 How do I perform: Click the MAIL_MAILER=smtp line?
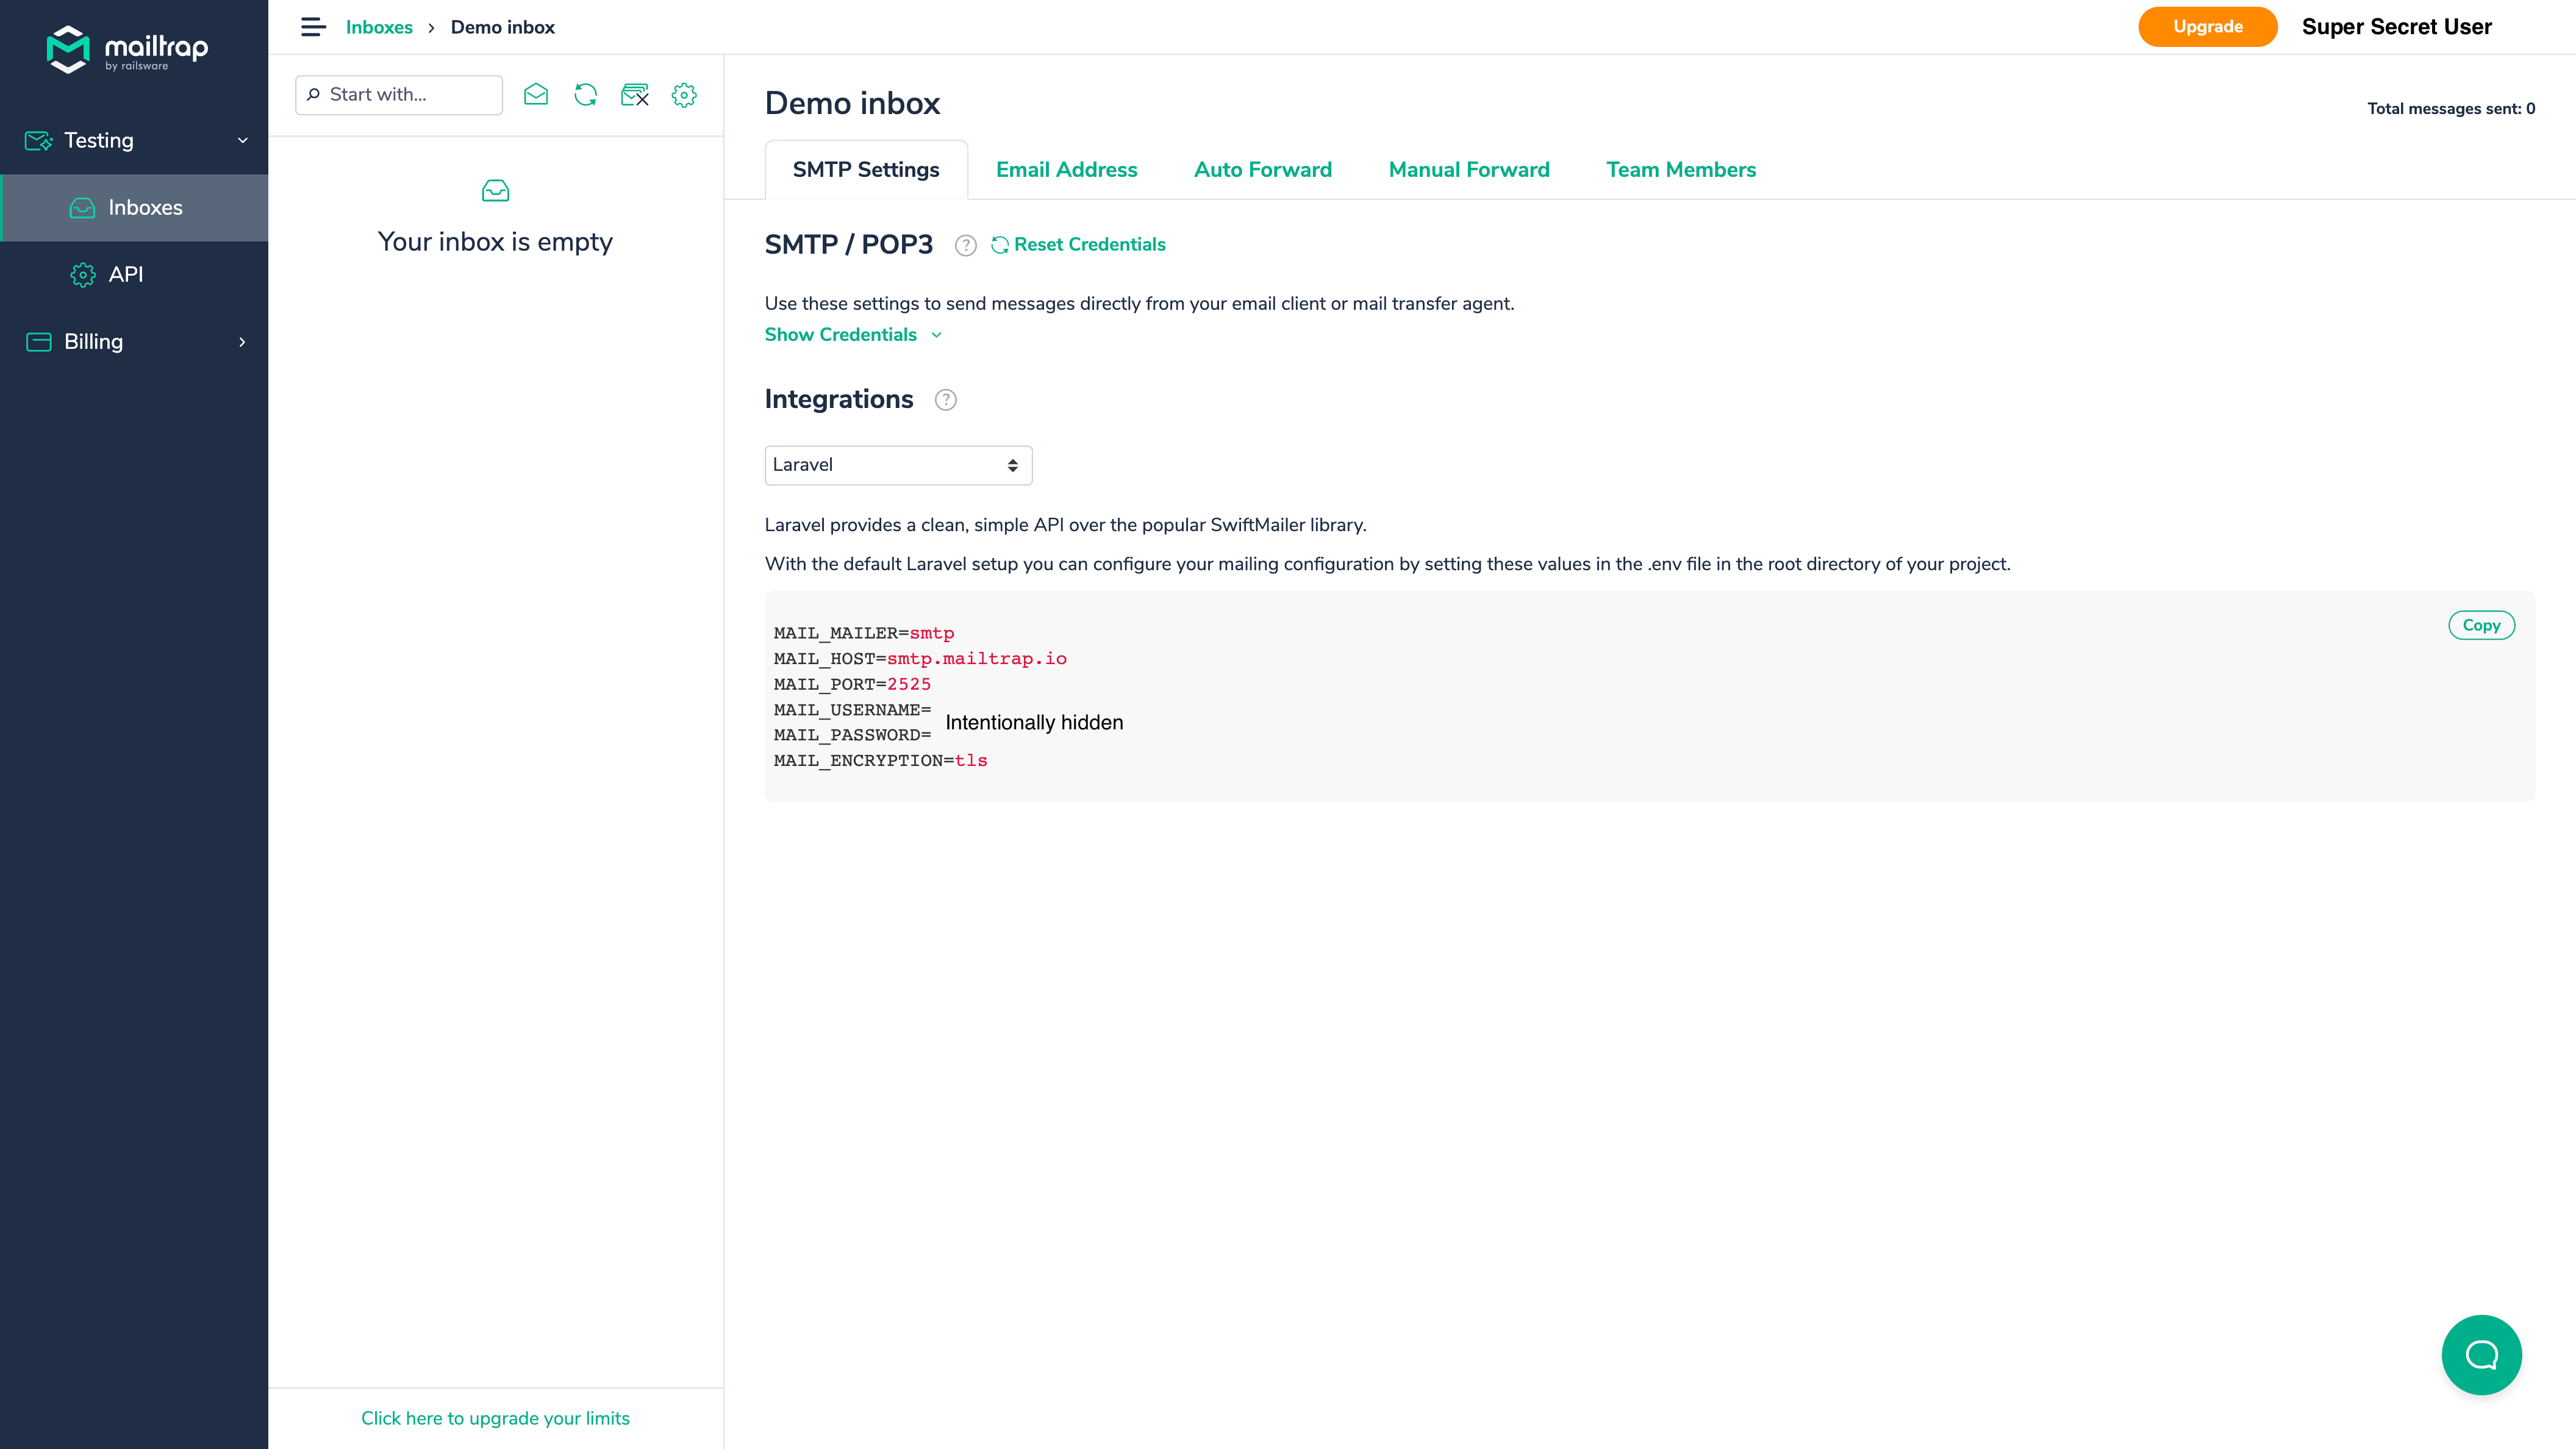(x=864, y=634)
